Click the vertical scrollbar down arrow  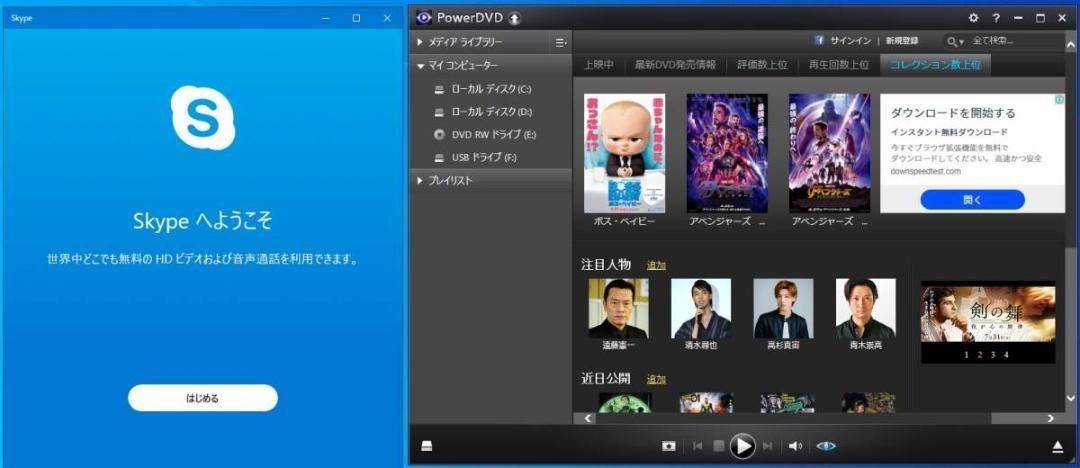(x=1070, y=398)
